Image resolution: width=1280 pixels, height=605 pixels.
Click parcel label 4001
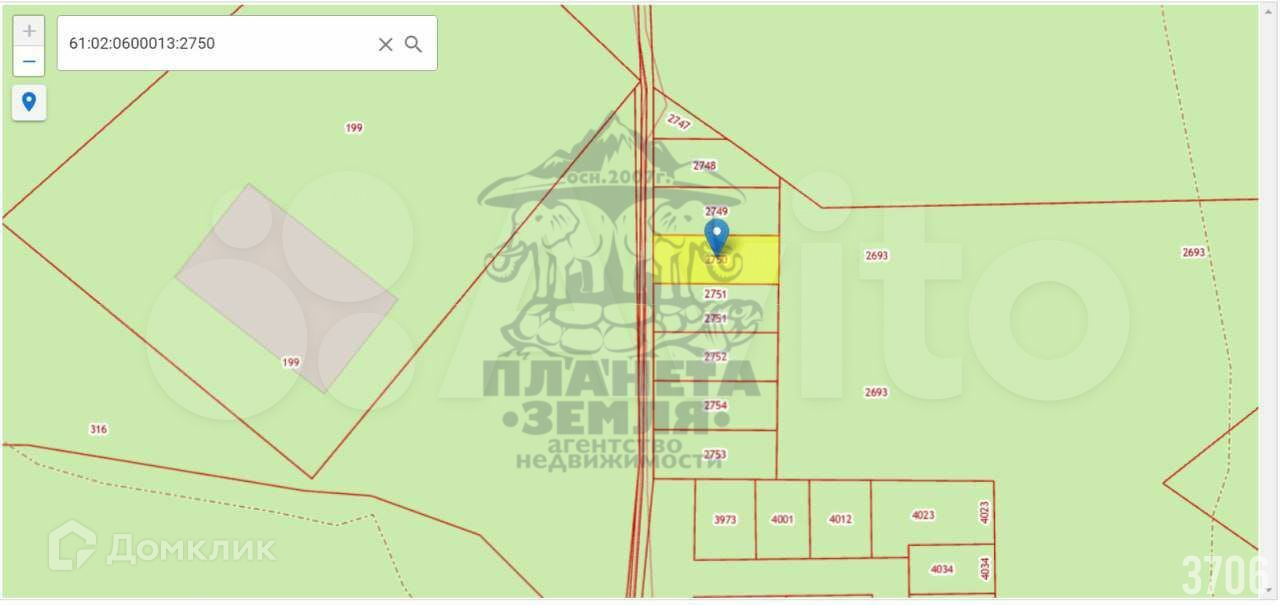[x=782, y=519]
